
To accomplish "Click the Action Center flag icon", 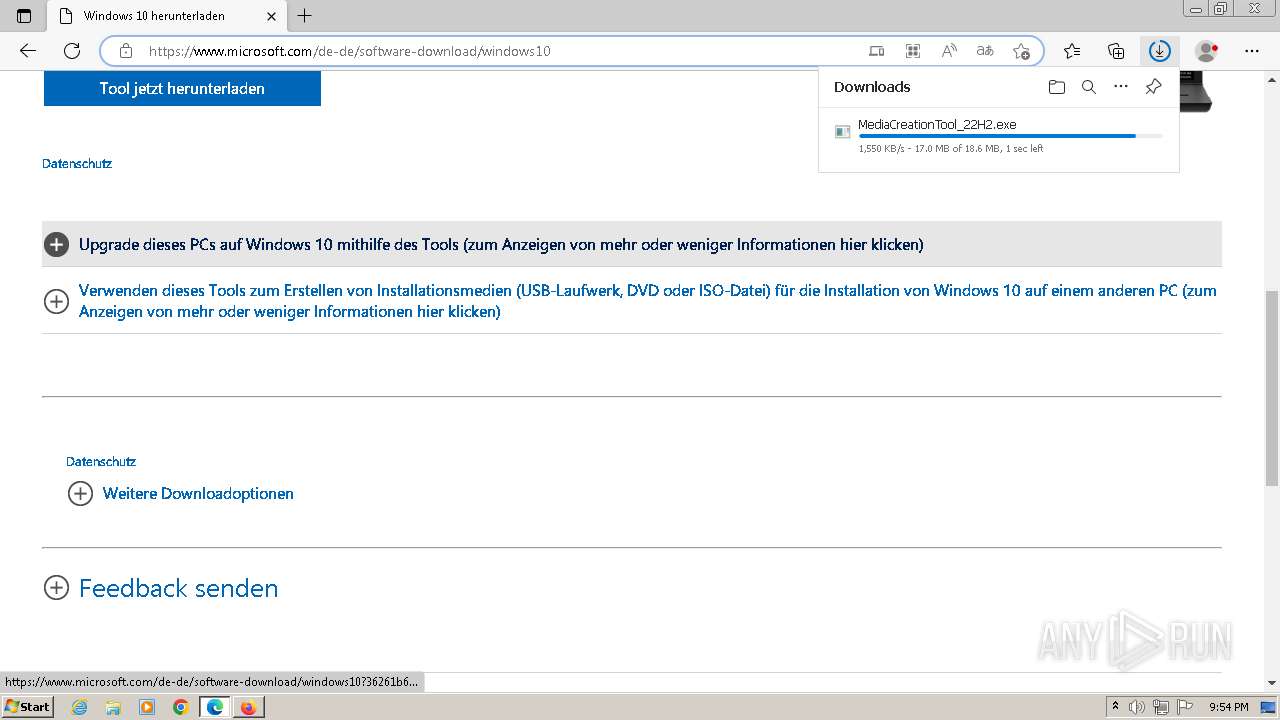I will [x=1184, y=707].
